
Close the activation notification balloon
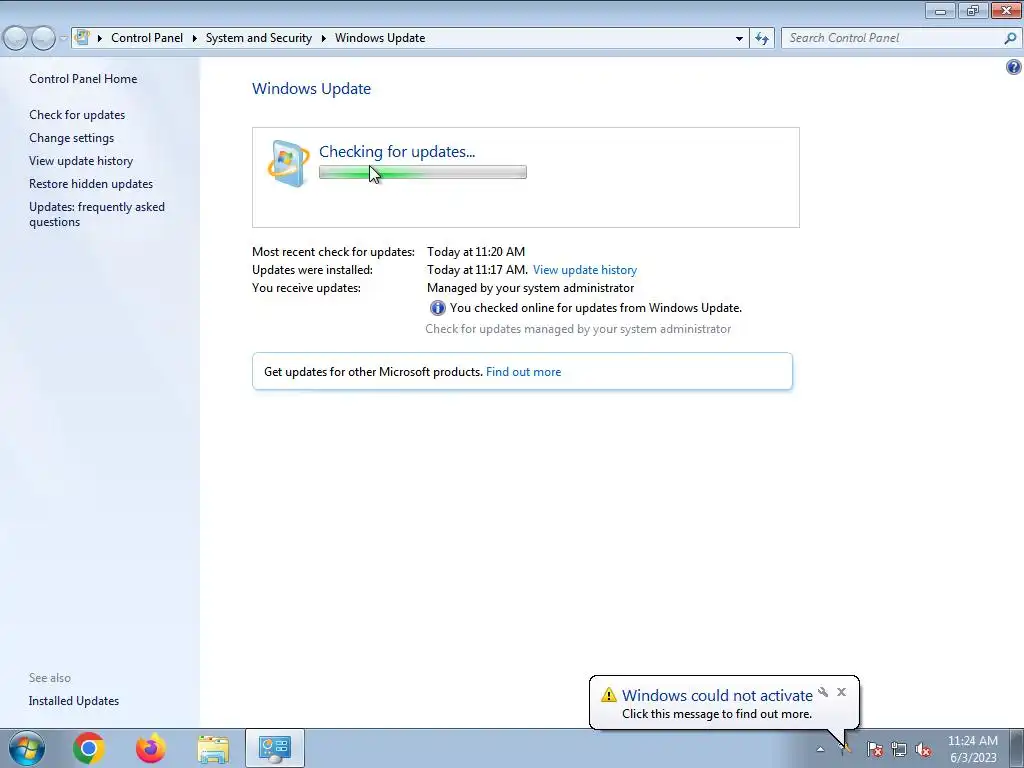(x=841, y=692)
